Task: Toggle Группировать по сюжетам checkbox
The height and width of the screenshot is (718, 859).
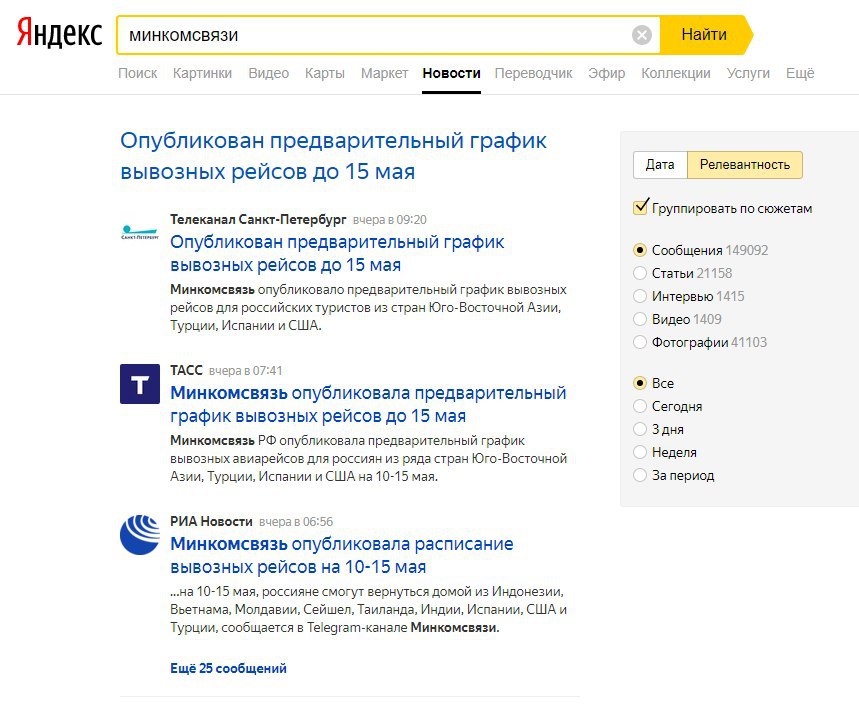Action: click(640, 208)
